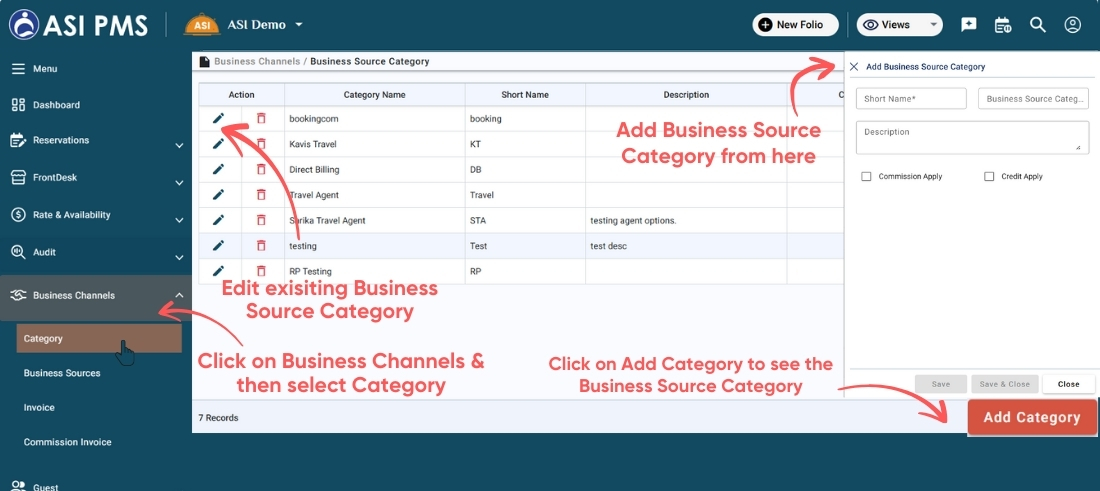Click the add message icon in header
The height and width of the screenshot is (491, 1100).
[968, 25]
